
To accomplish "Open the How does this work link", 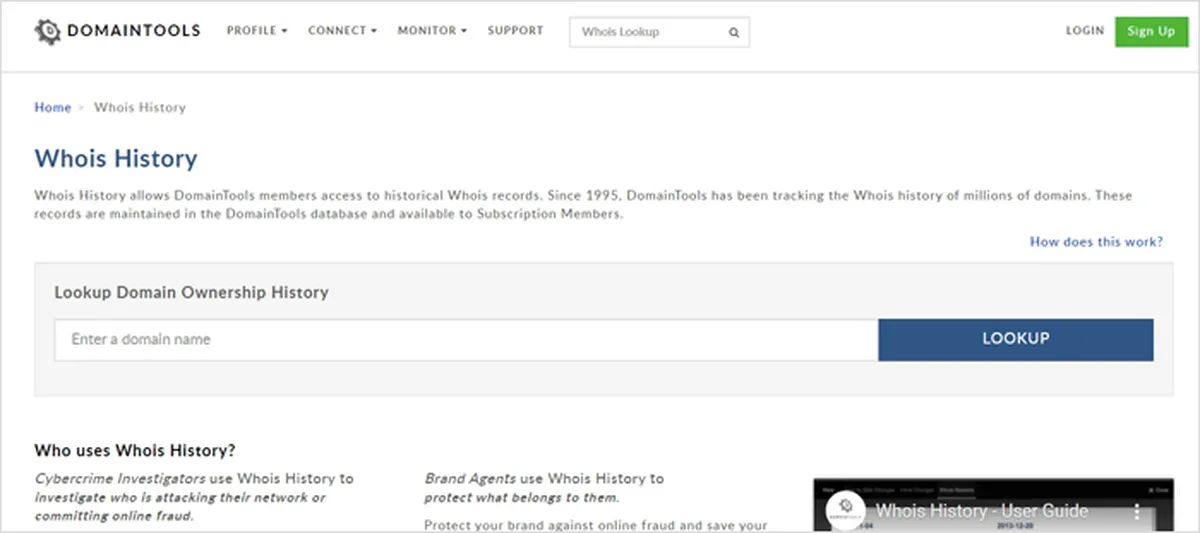I will 1096,242.
